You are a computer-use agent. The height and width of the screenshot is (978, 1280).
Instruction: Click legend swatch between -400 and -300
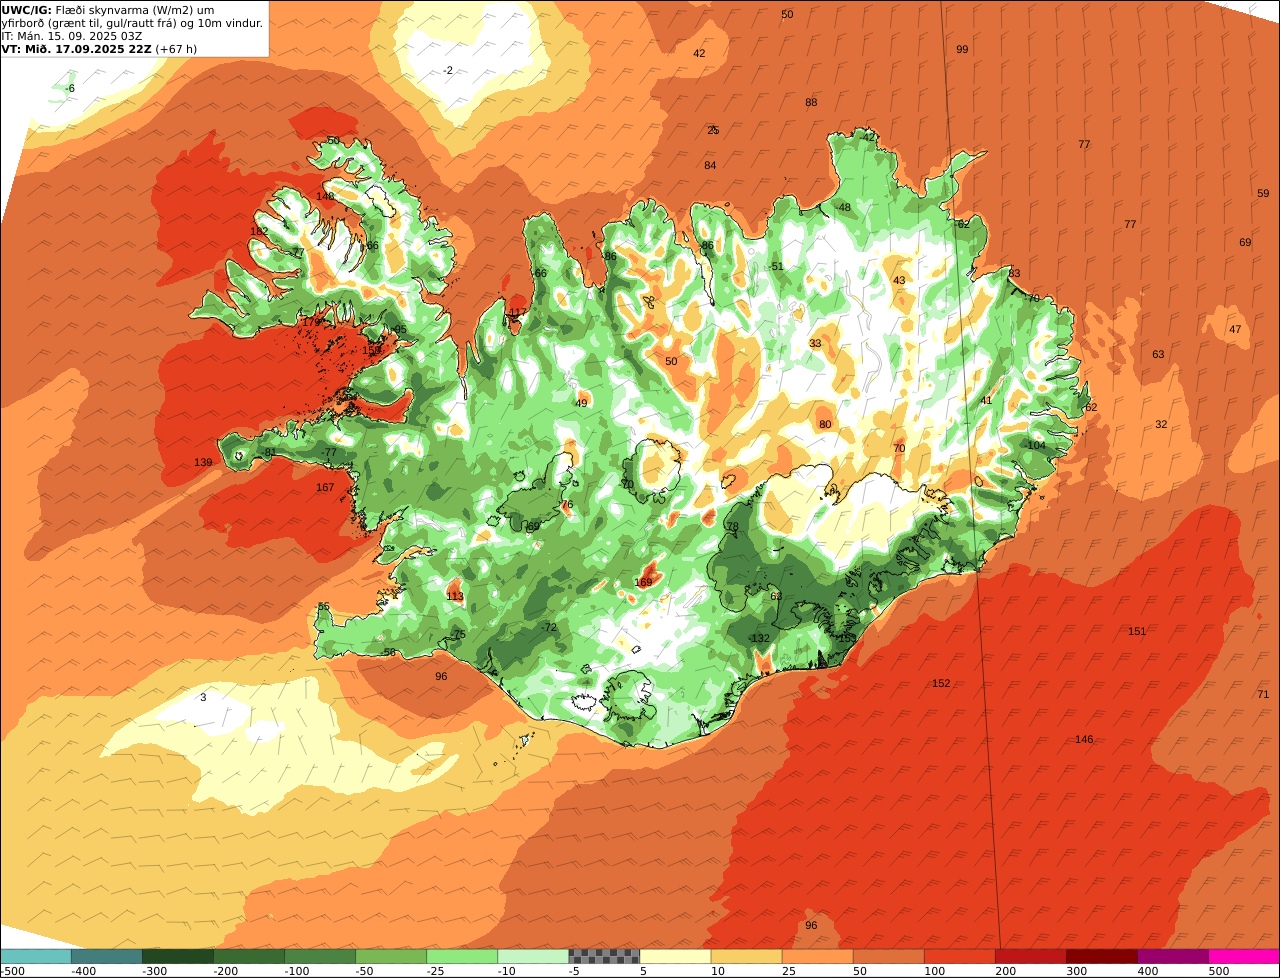tap(107, 956)
